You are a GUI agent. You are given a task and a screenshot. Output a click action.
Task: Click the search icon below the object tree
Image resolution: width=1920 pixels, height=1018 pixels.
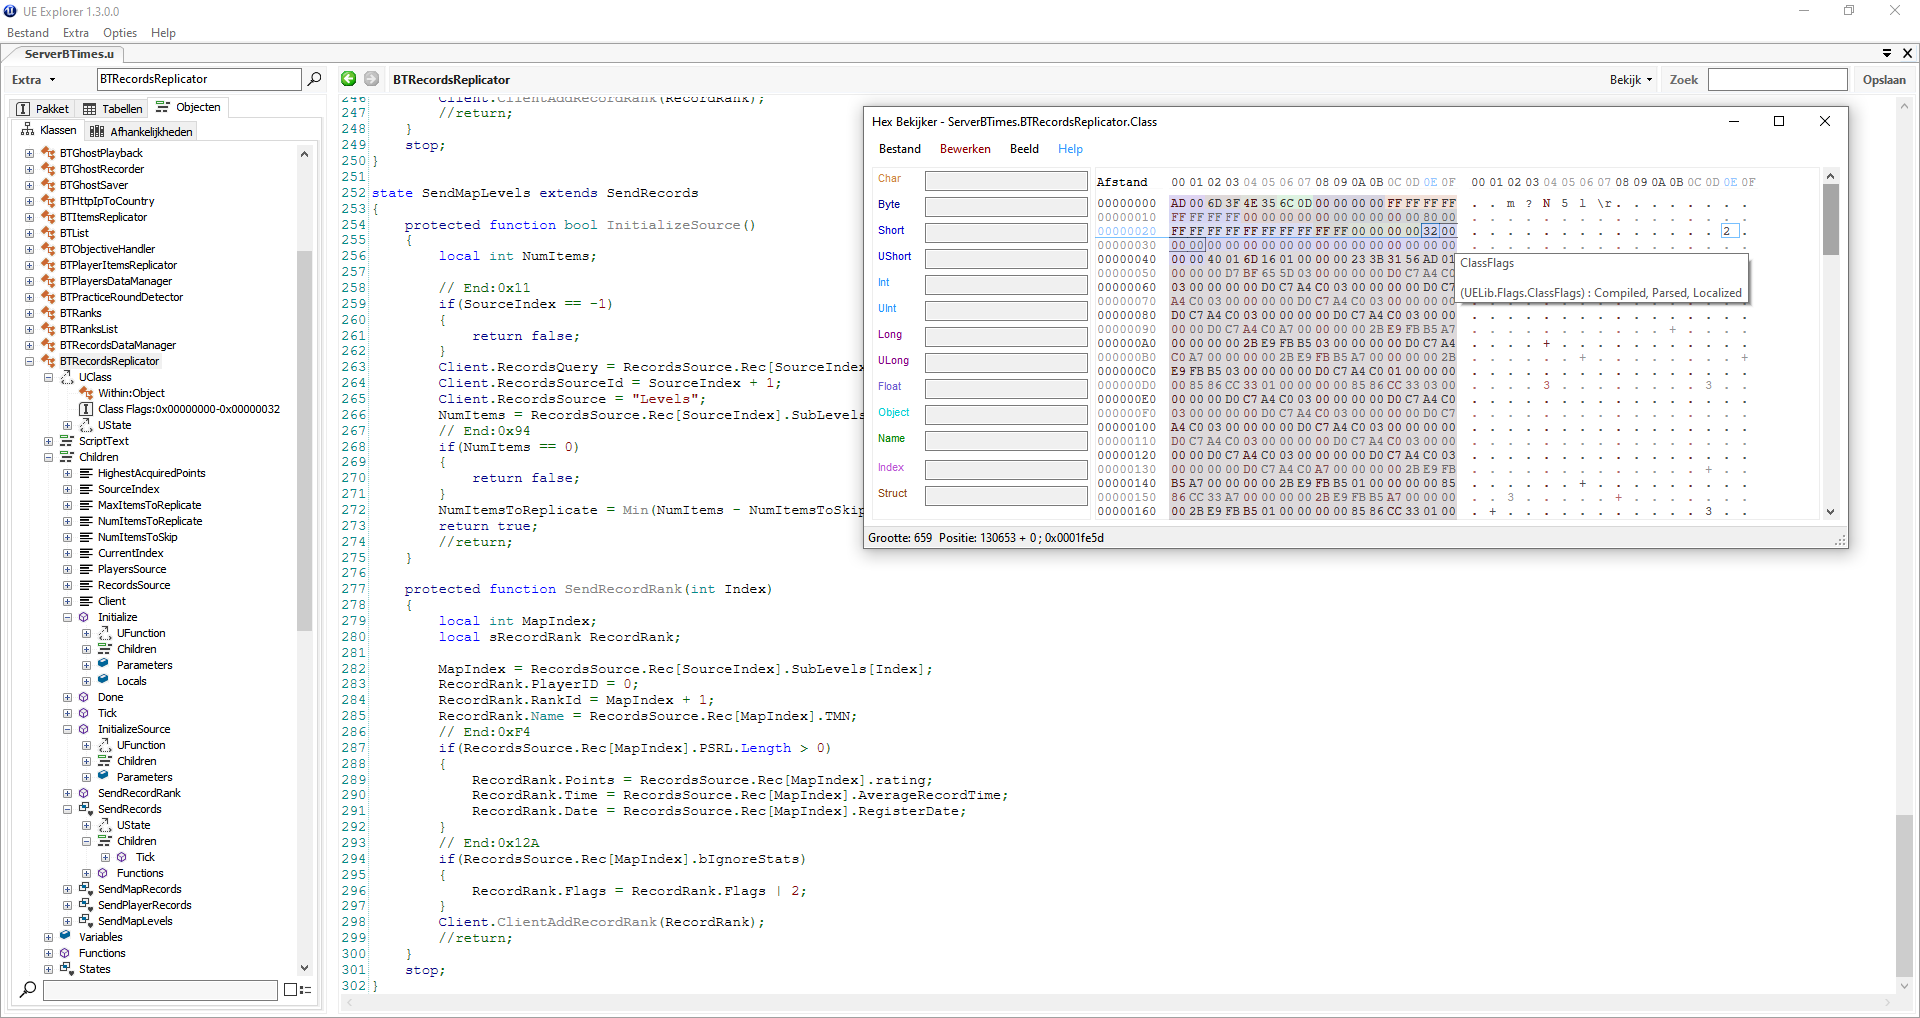[28, 989]
